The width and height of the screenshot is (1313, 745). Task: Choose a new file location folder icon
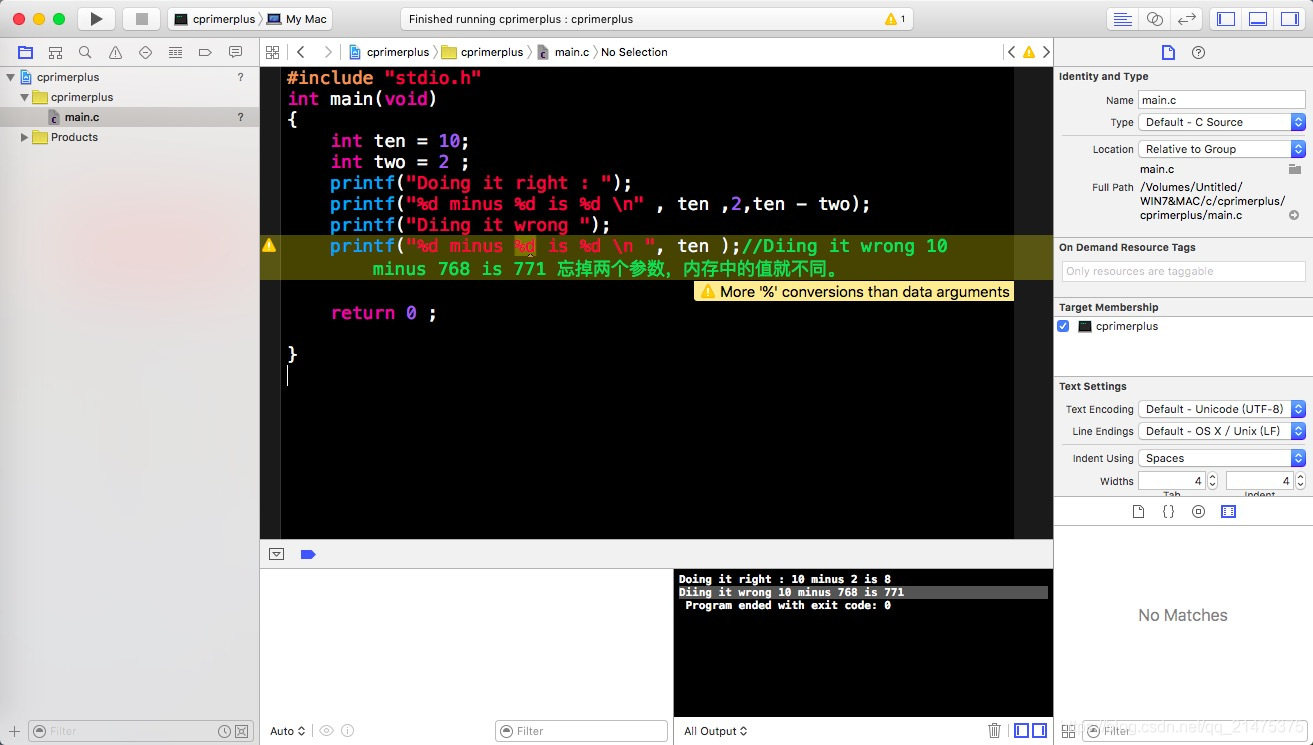tap(1294, 169)
